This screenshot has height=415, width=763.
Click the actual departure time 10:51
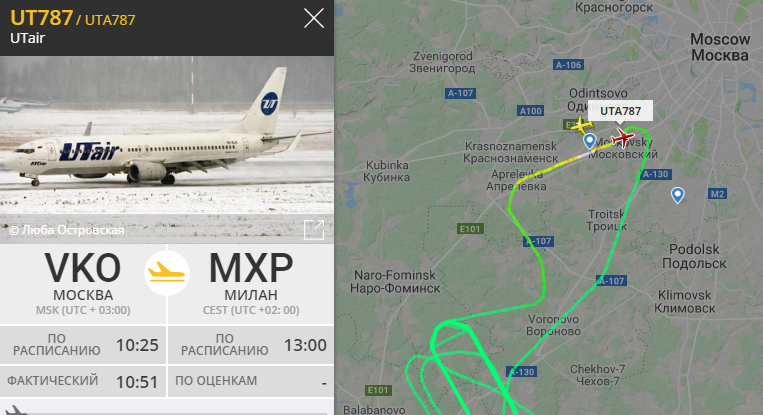(137, 382)
